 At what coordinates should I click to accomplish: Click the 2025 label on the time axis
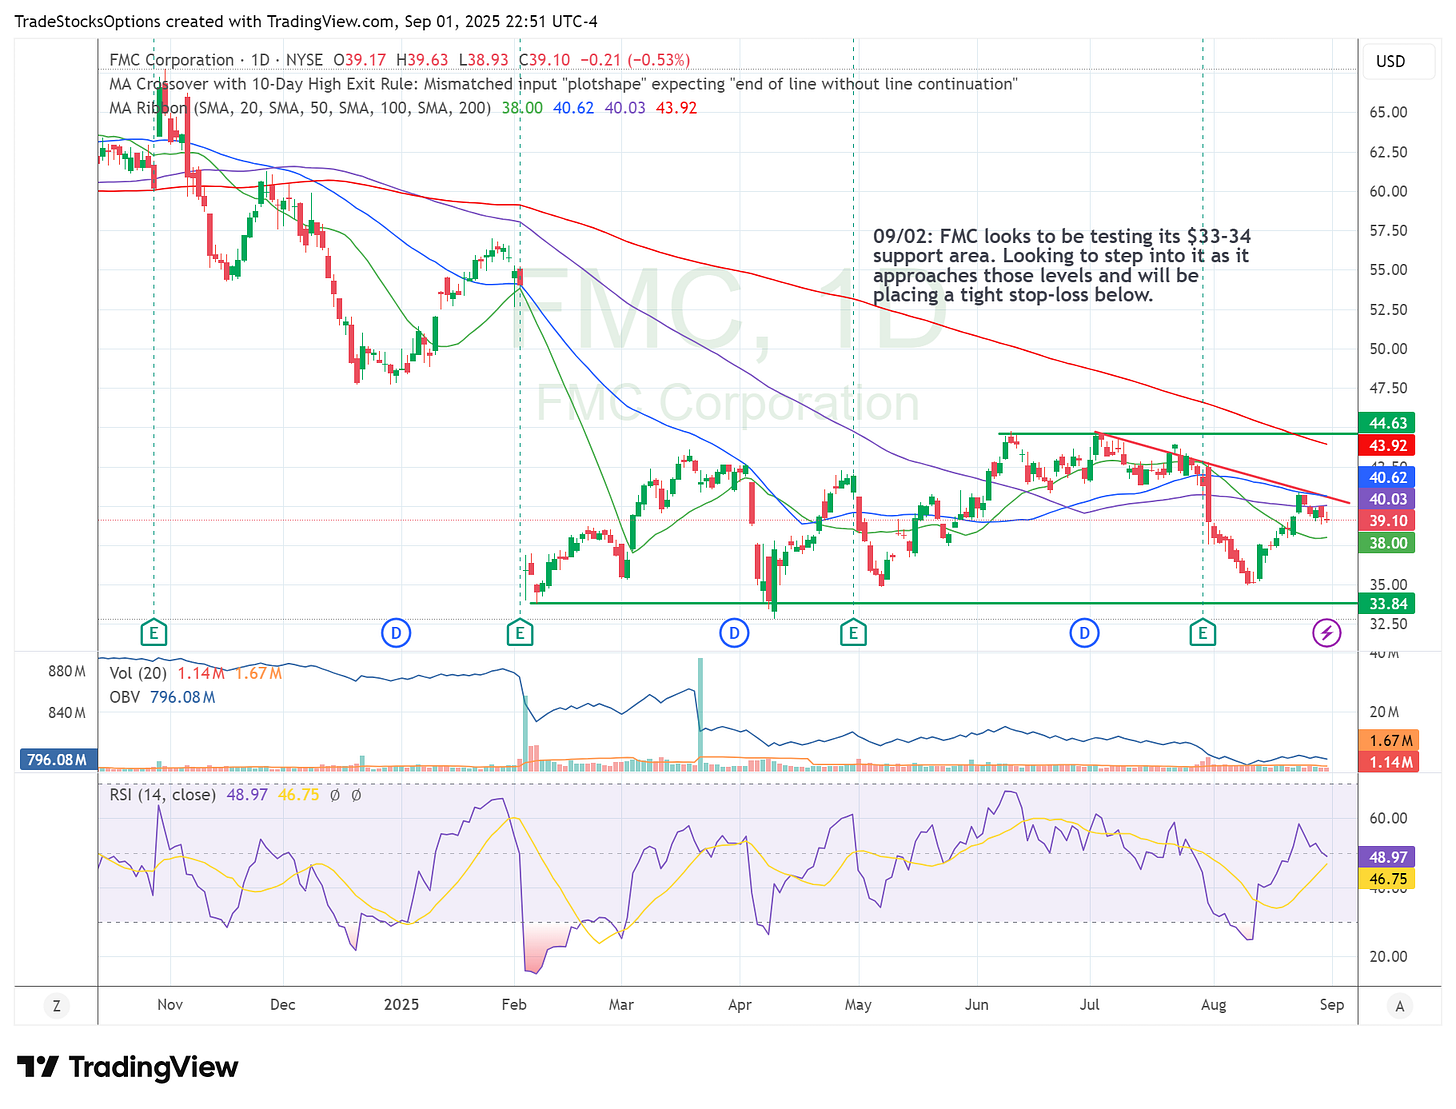tap(401, 1004)
